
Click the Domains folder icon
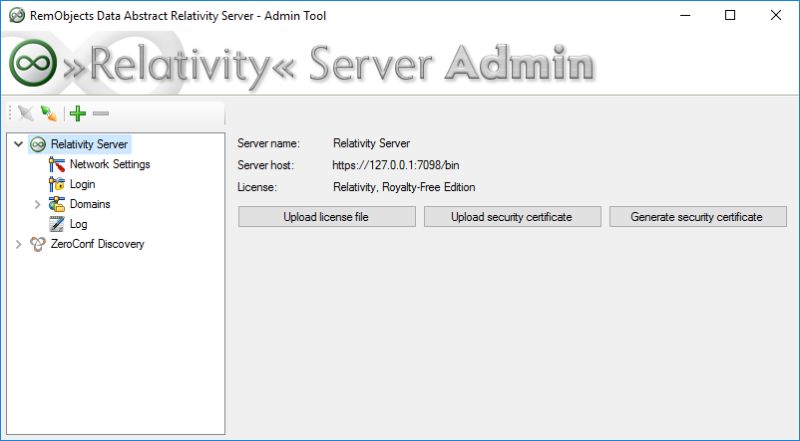tap(57, 204)
